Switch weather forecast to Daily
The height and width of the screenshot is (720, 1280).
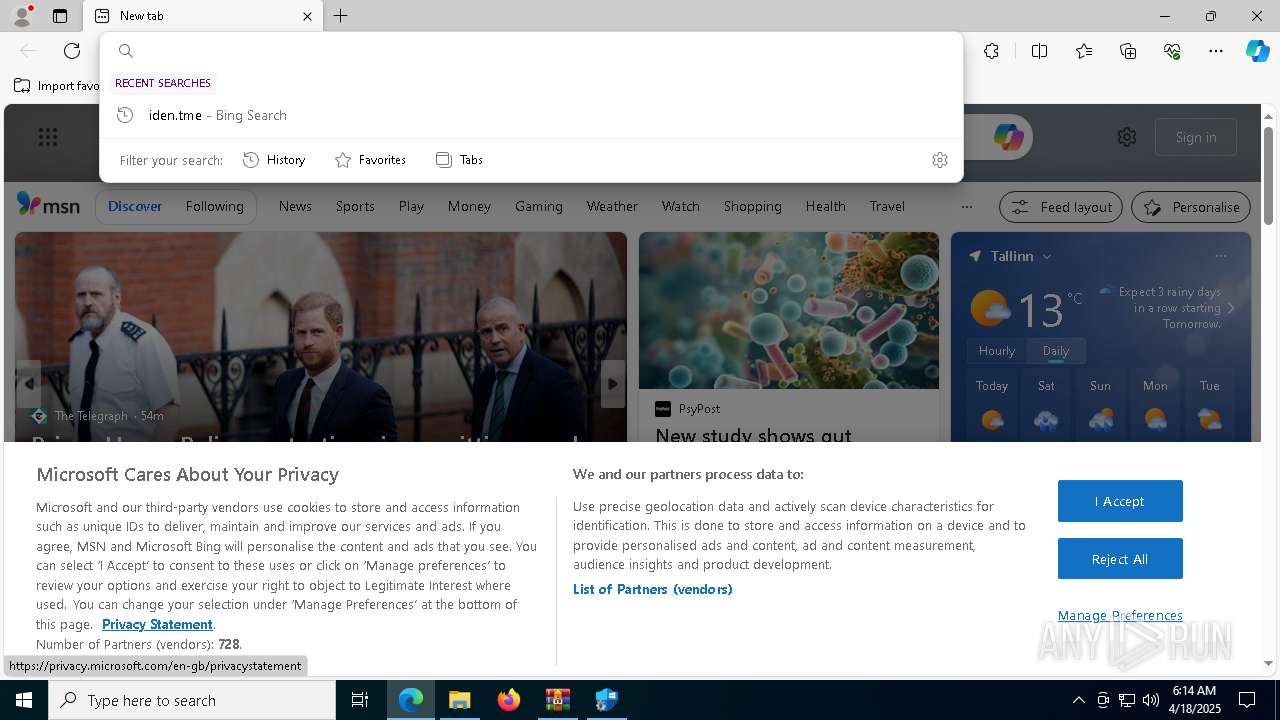[x=1056, y=351]
